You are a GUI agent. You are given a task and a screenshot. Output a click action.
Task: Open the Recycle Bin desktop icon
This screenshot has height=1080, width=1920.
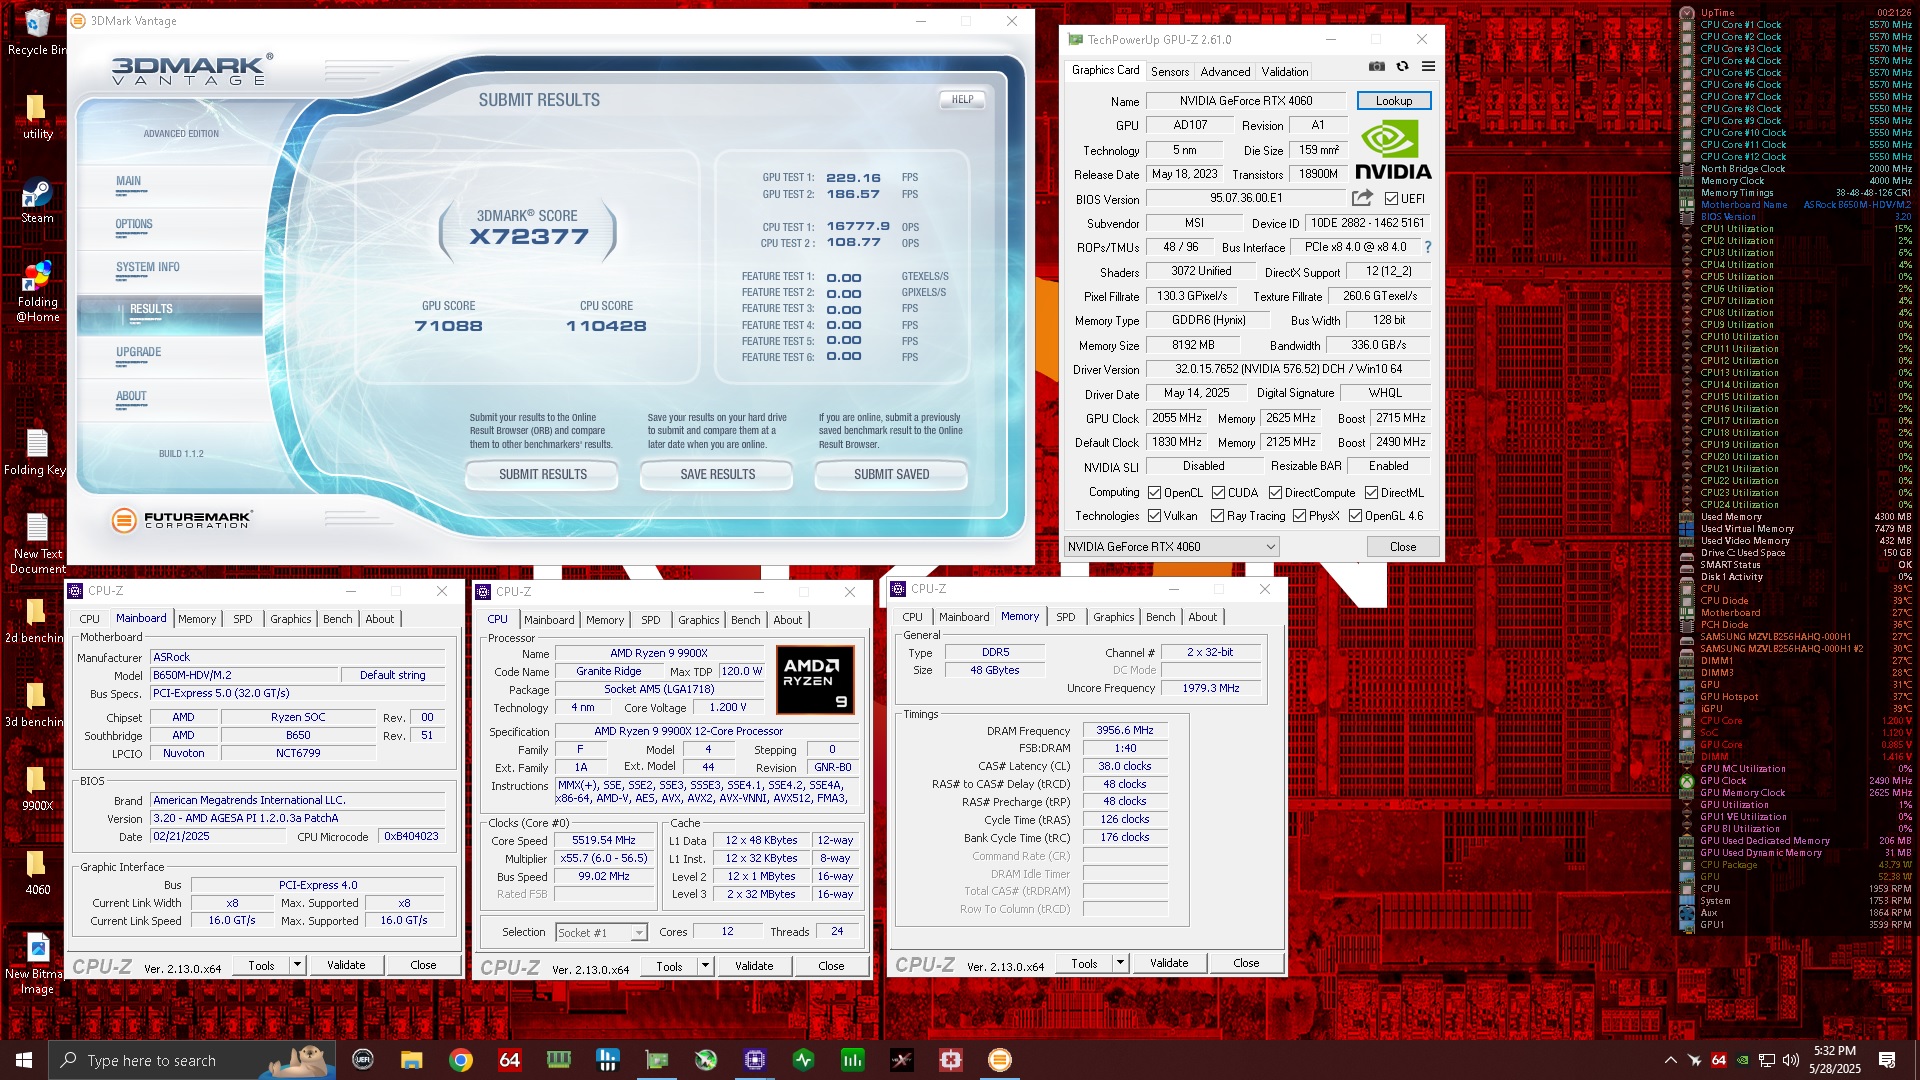pyautogui.click(x=37, y=32)
